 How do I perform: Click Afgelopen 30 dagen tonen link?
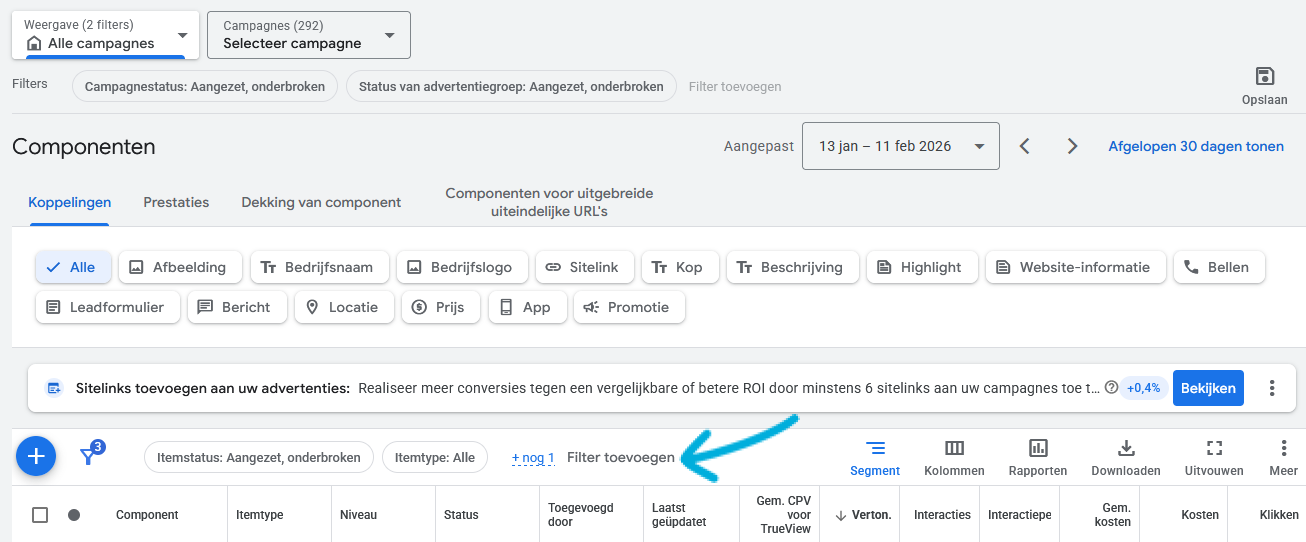(x=1195, y=146)
